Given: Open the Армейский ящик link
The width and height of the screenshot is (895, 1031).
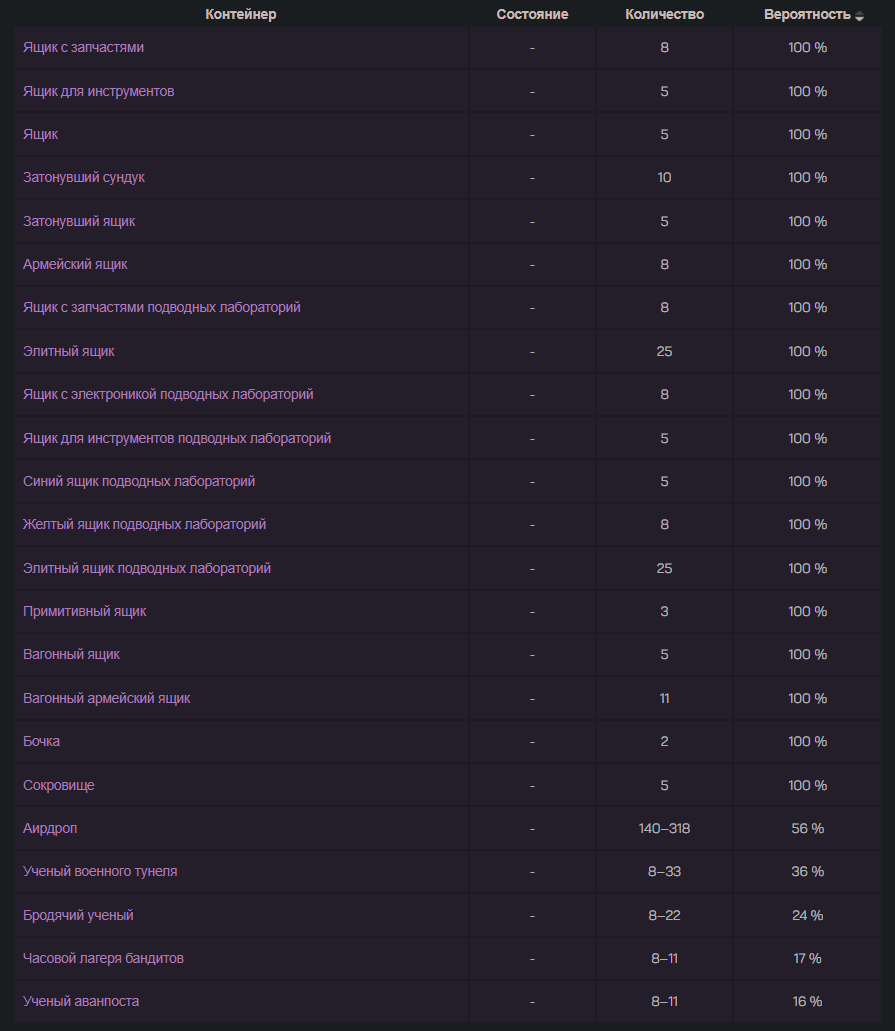Looking at the screenshot, I should [x=75, y=264].
